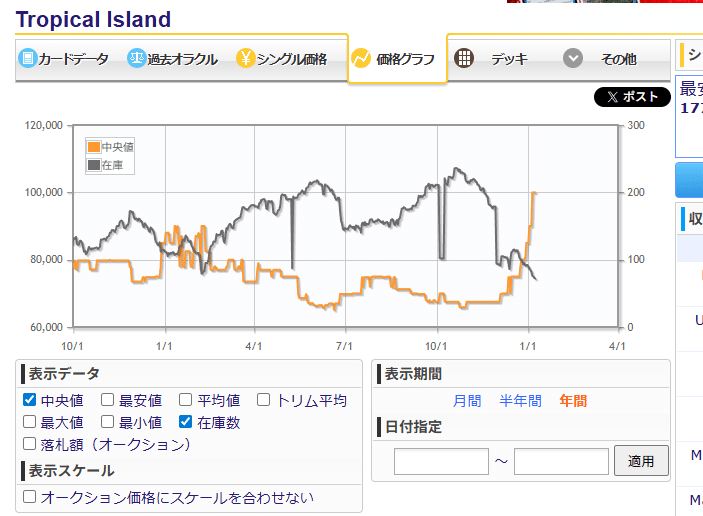Click the deck grid icon
703x516 pixels.
[x=464, y=58]
